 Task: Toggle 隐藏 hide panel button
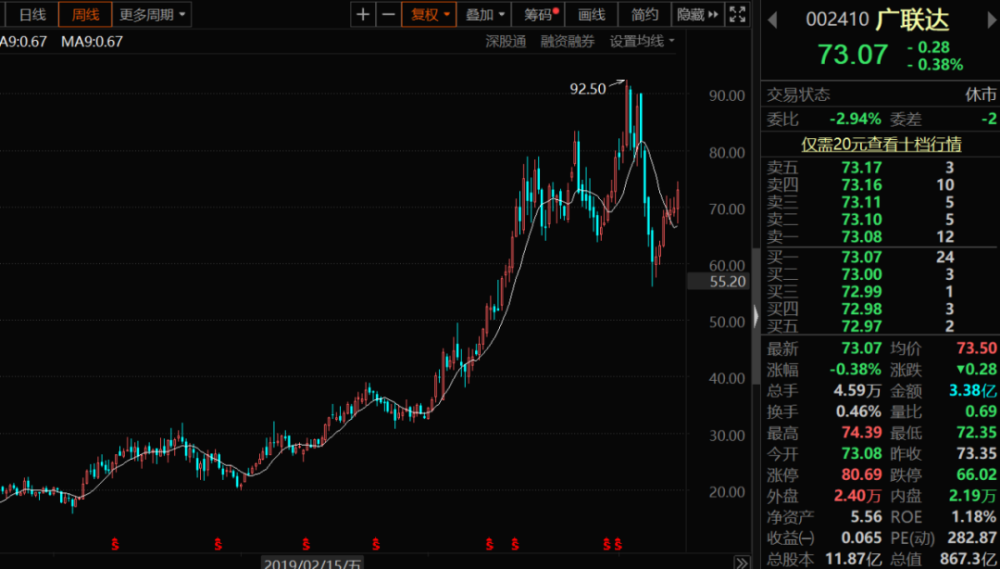coord(698,14)
